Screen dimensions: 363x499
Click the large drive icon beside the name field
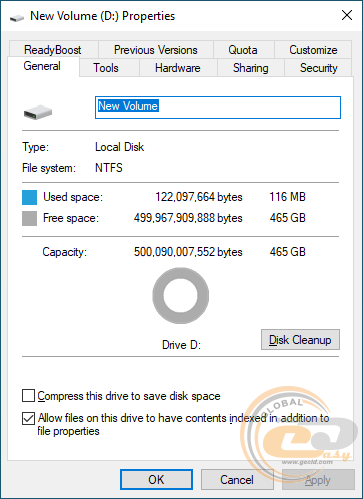[x=38, y=112]
